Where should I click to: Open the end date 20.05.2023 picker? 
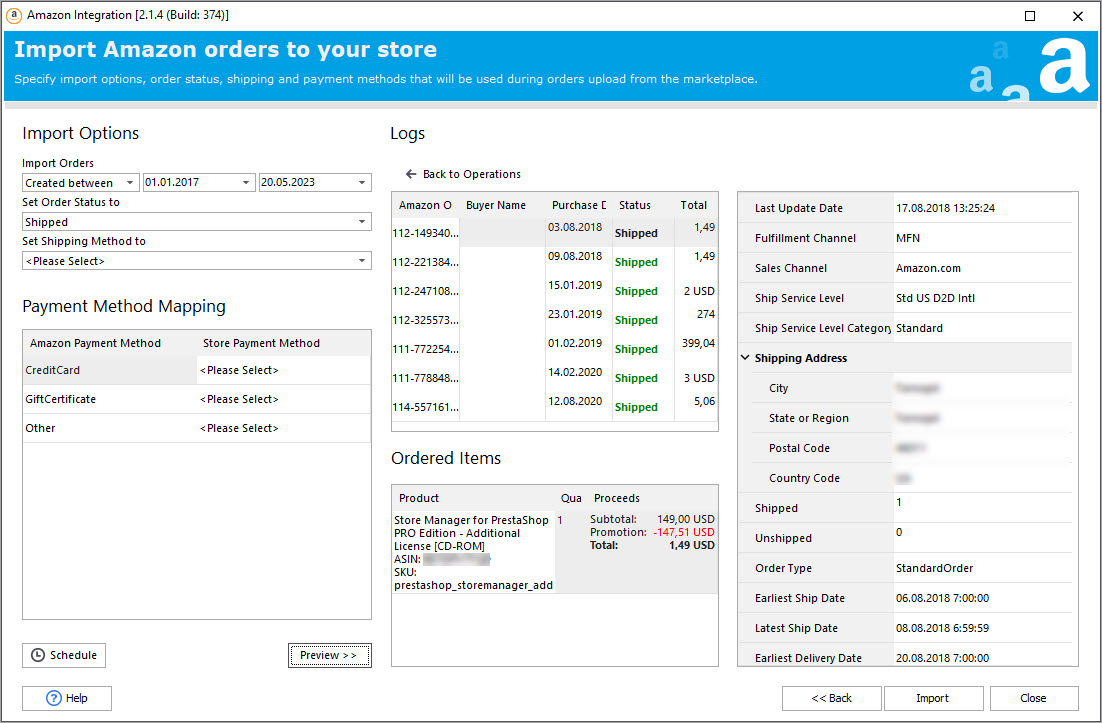click(362, 183)
